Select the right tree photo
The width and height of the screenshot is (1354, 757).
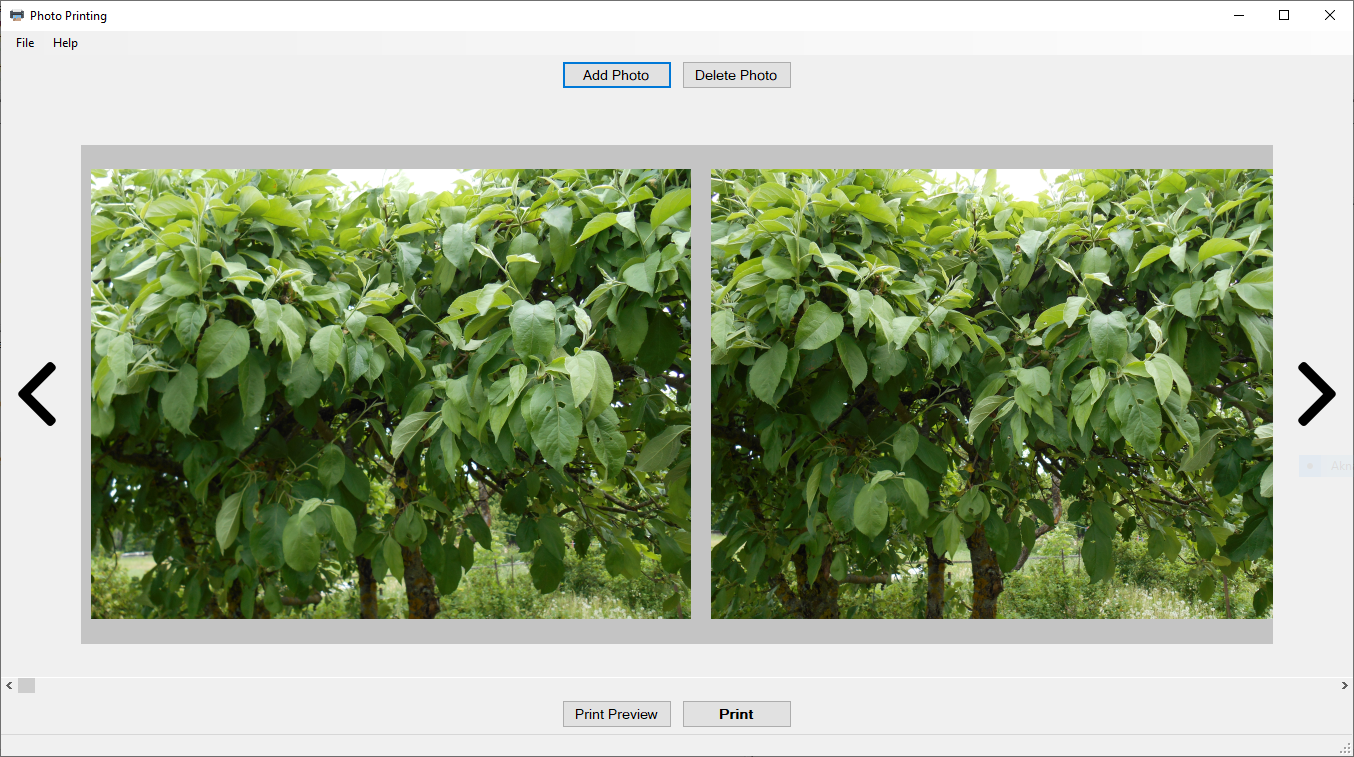click(x=991, y=393)
